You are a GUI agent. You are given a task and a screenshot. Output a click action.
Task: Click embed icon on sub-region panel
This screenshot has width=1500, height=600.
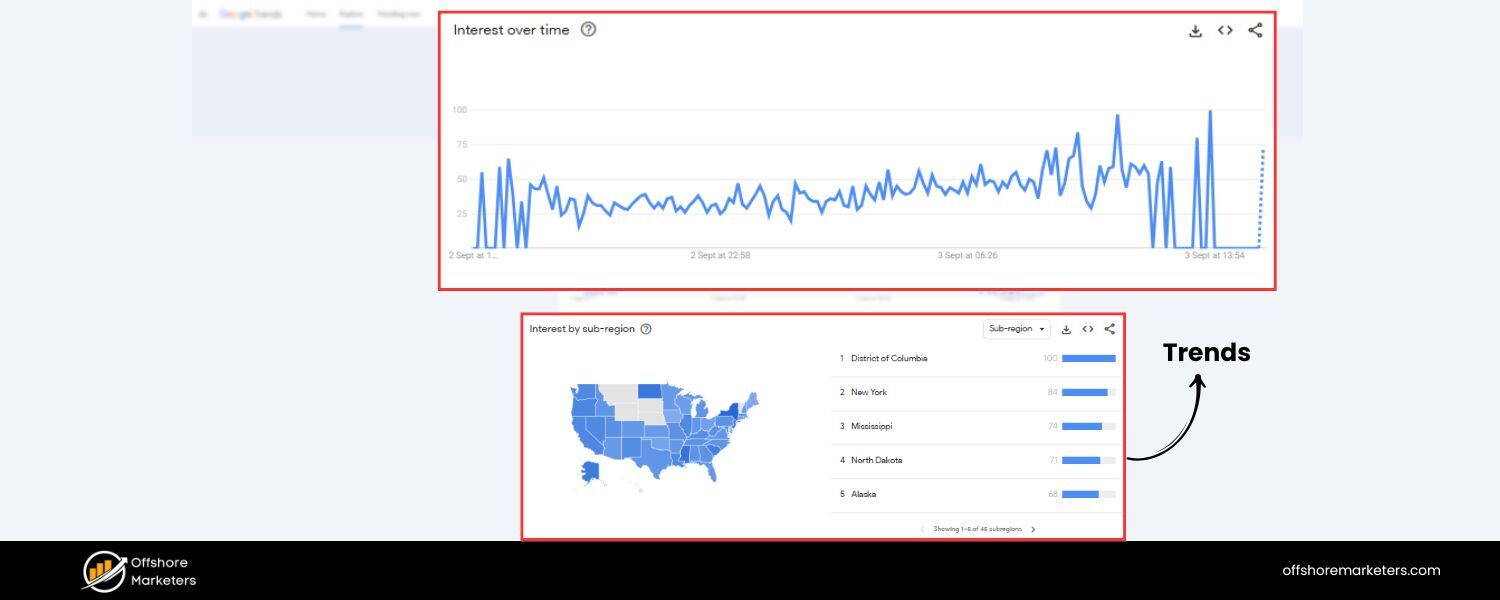pos(1088,329)
